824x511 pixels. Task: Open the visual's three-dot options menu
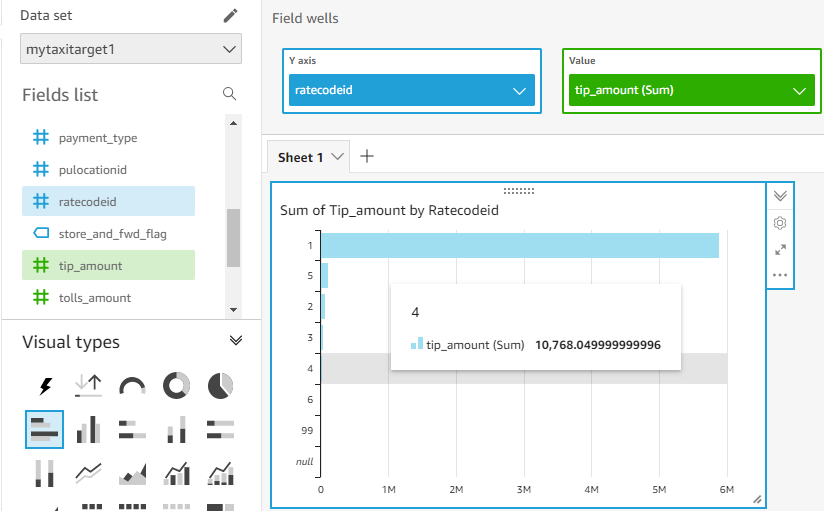point(780,275)
